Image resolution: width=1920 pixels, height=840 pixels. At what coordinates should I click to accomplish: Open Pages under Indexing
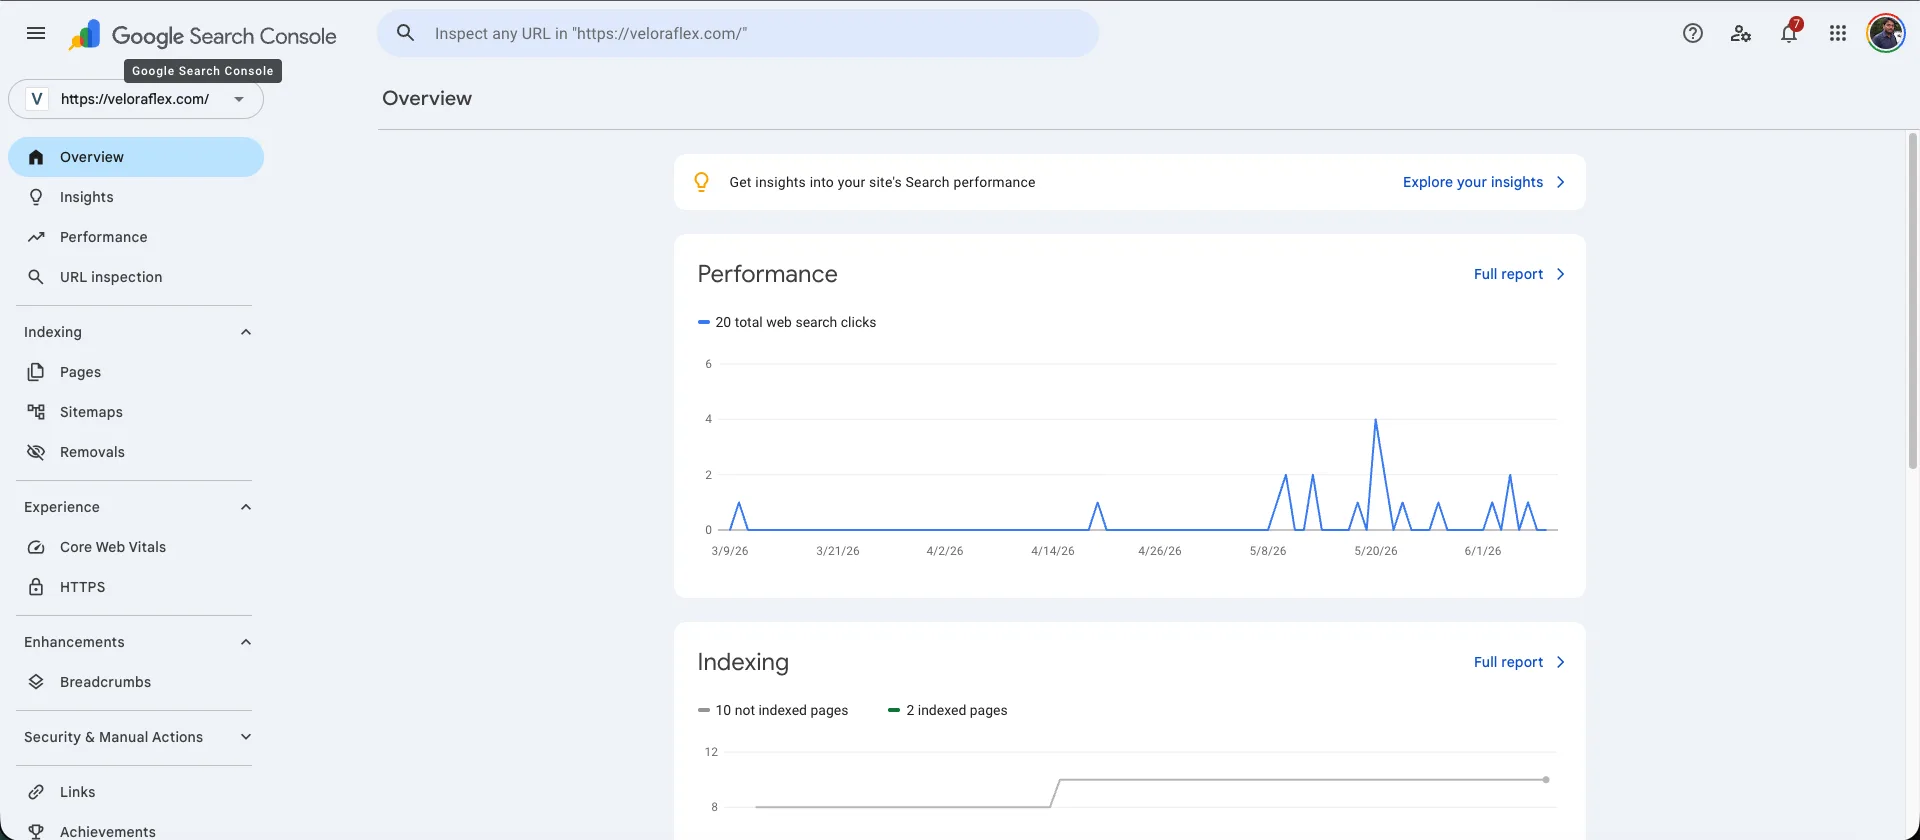tap(136, 372)
